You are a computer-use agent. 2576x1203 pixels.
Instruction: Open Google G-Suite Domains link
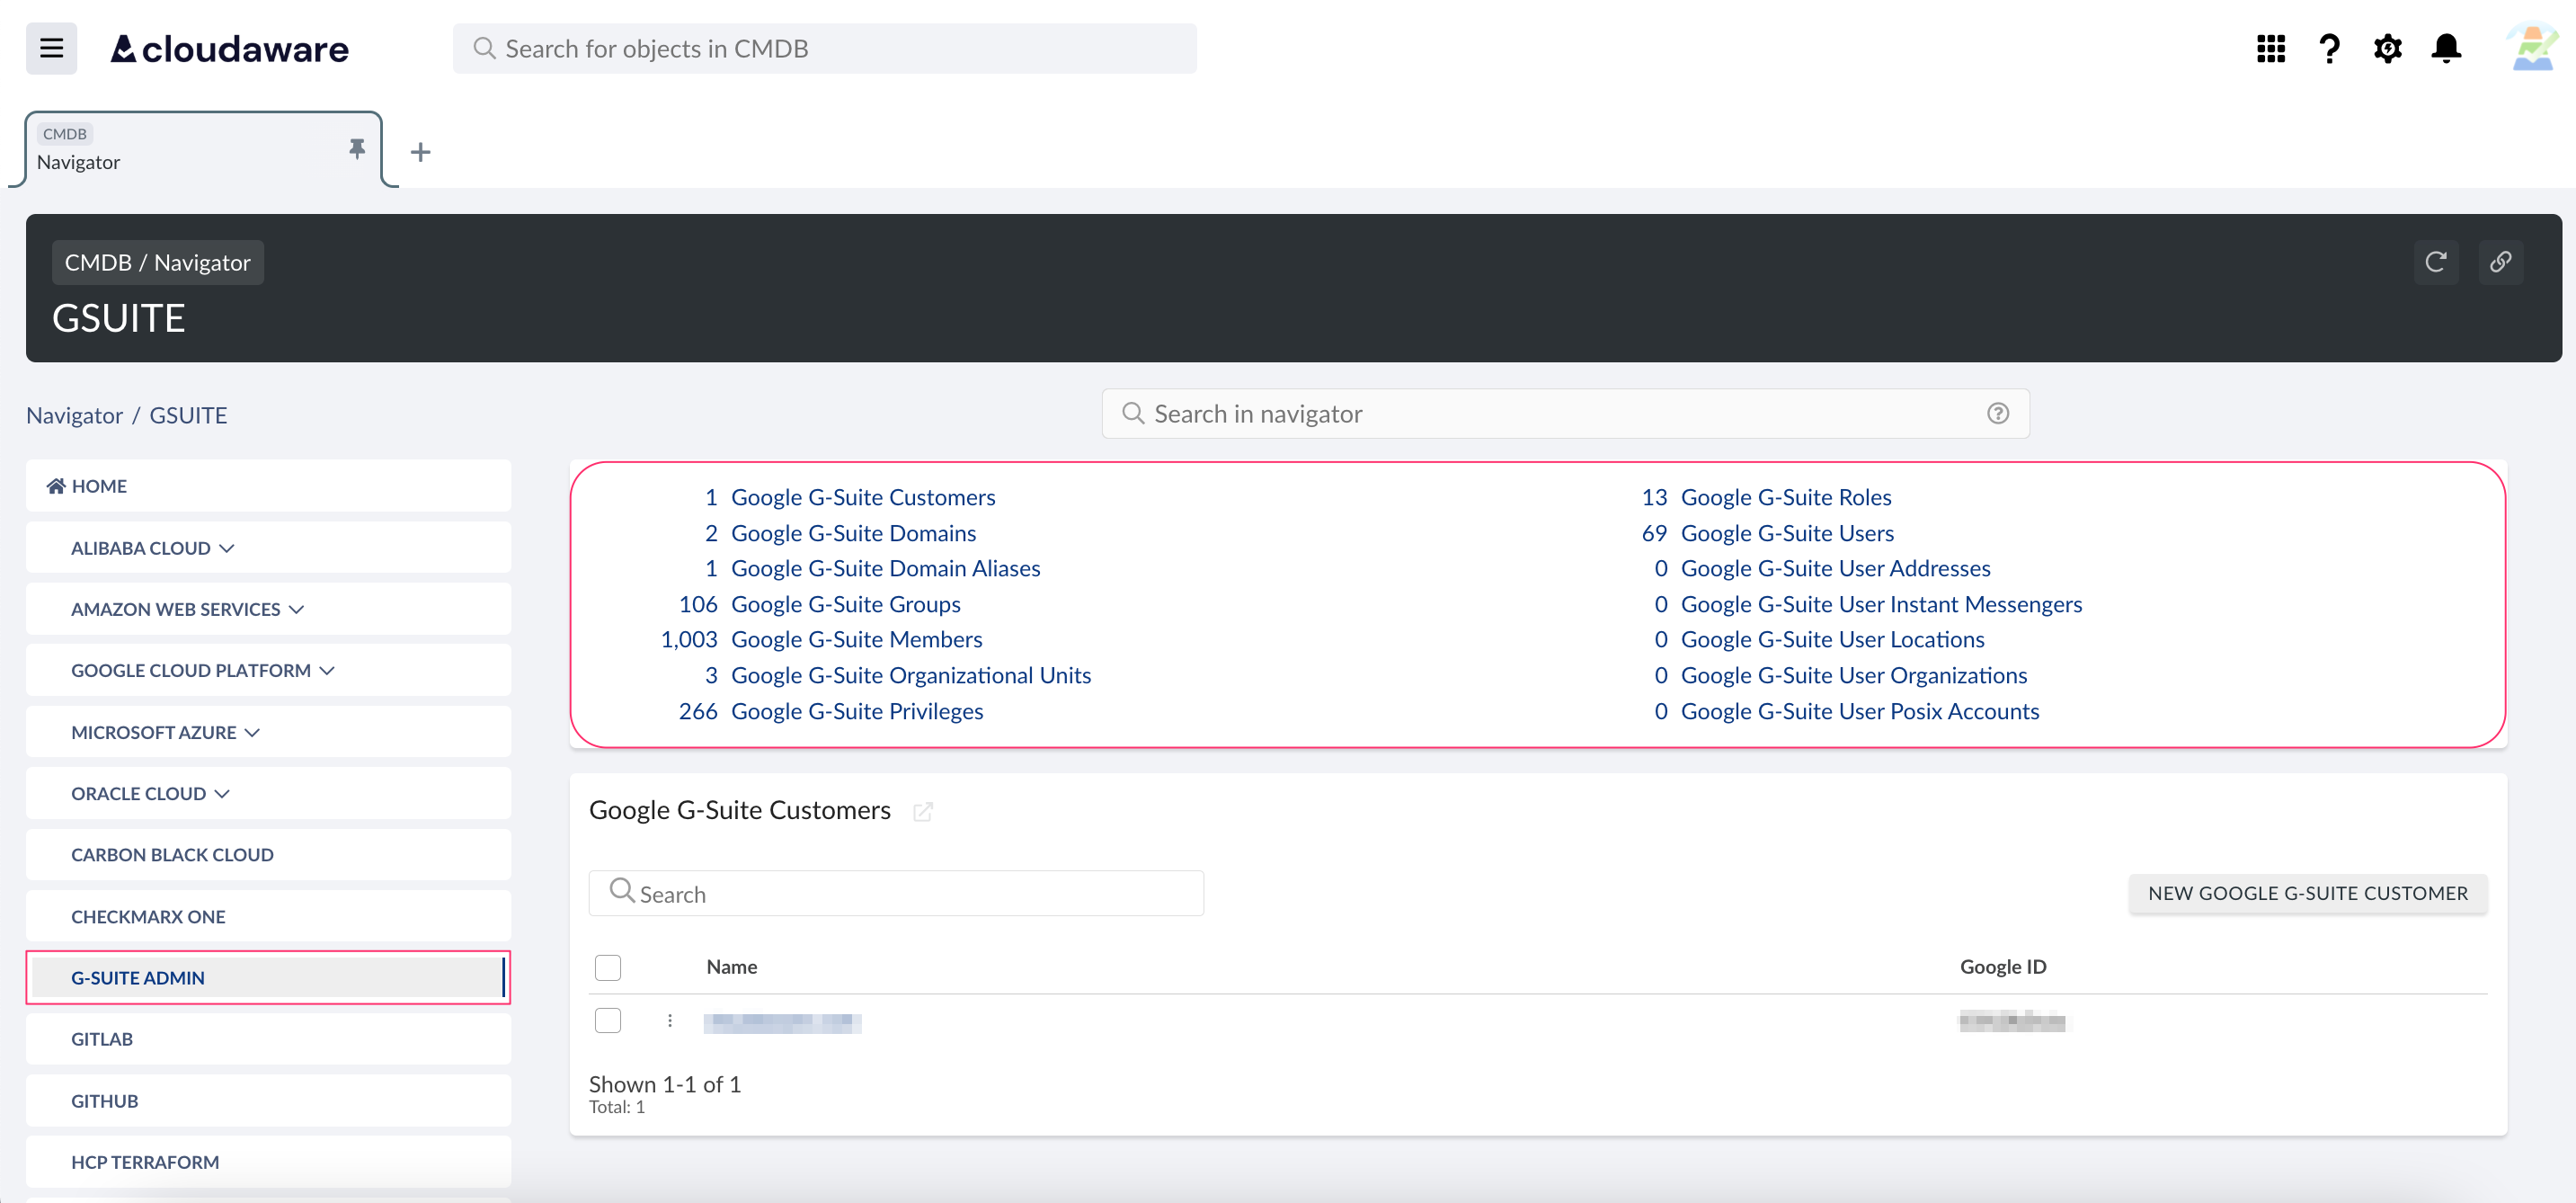(853, 533)
